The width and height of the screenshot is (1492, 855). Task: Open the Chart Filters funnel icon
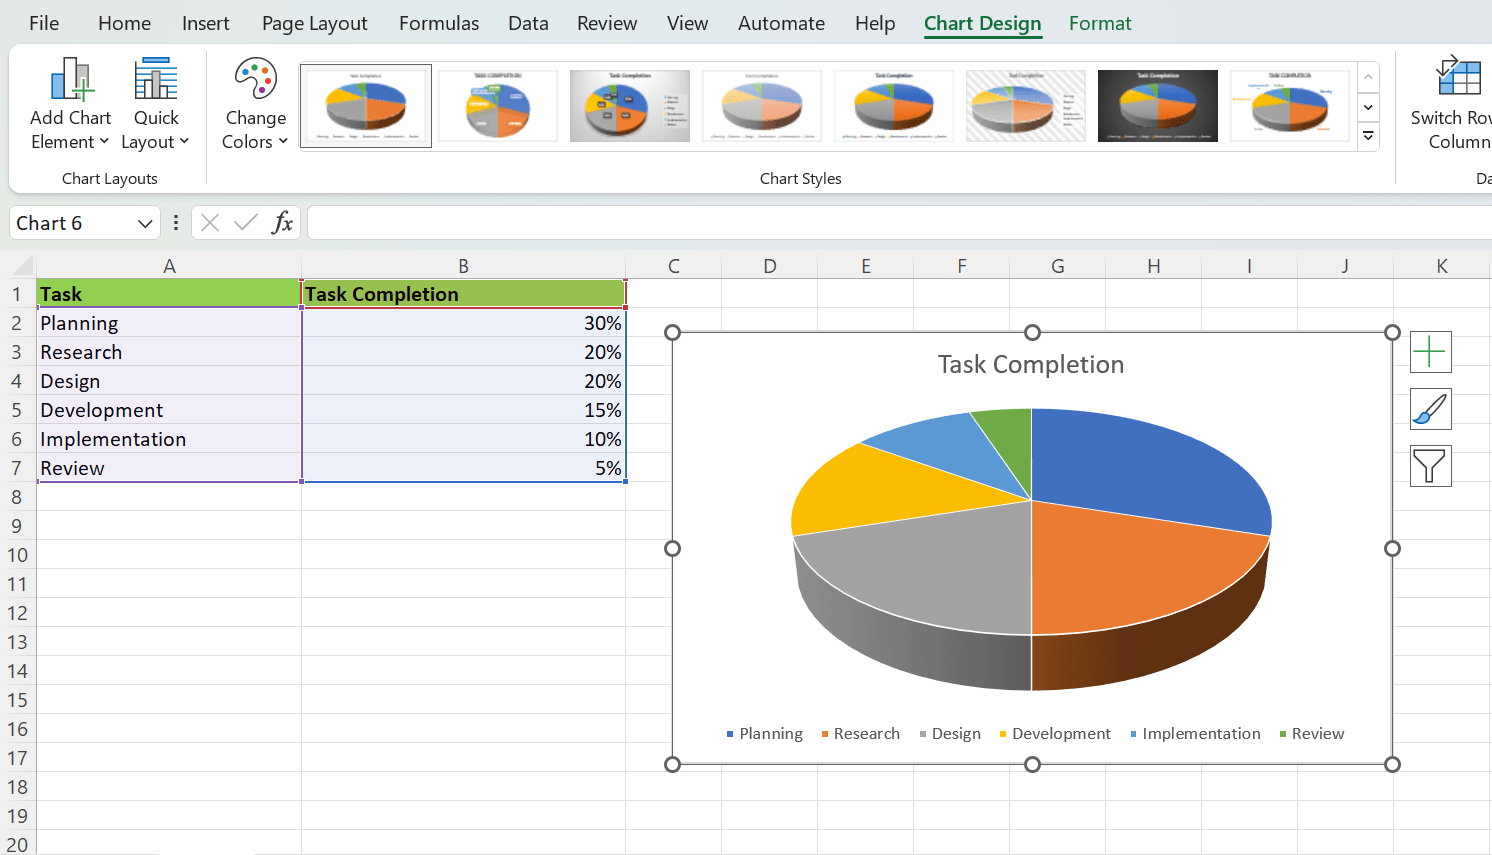point(1430,466)
